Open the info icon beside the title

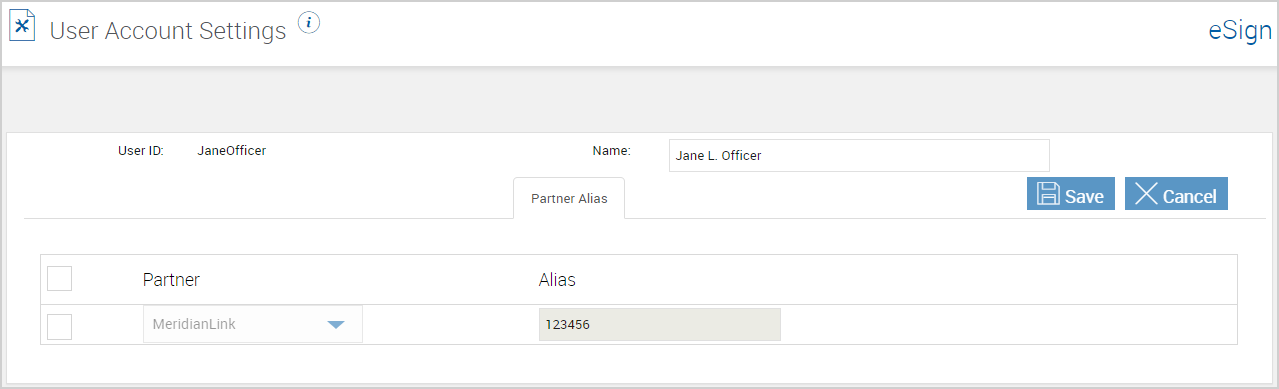click(x=309, y=23)
